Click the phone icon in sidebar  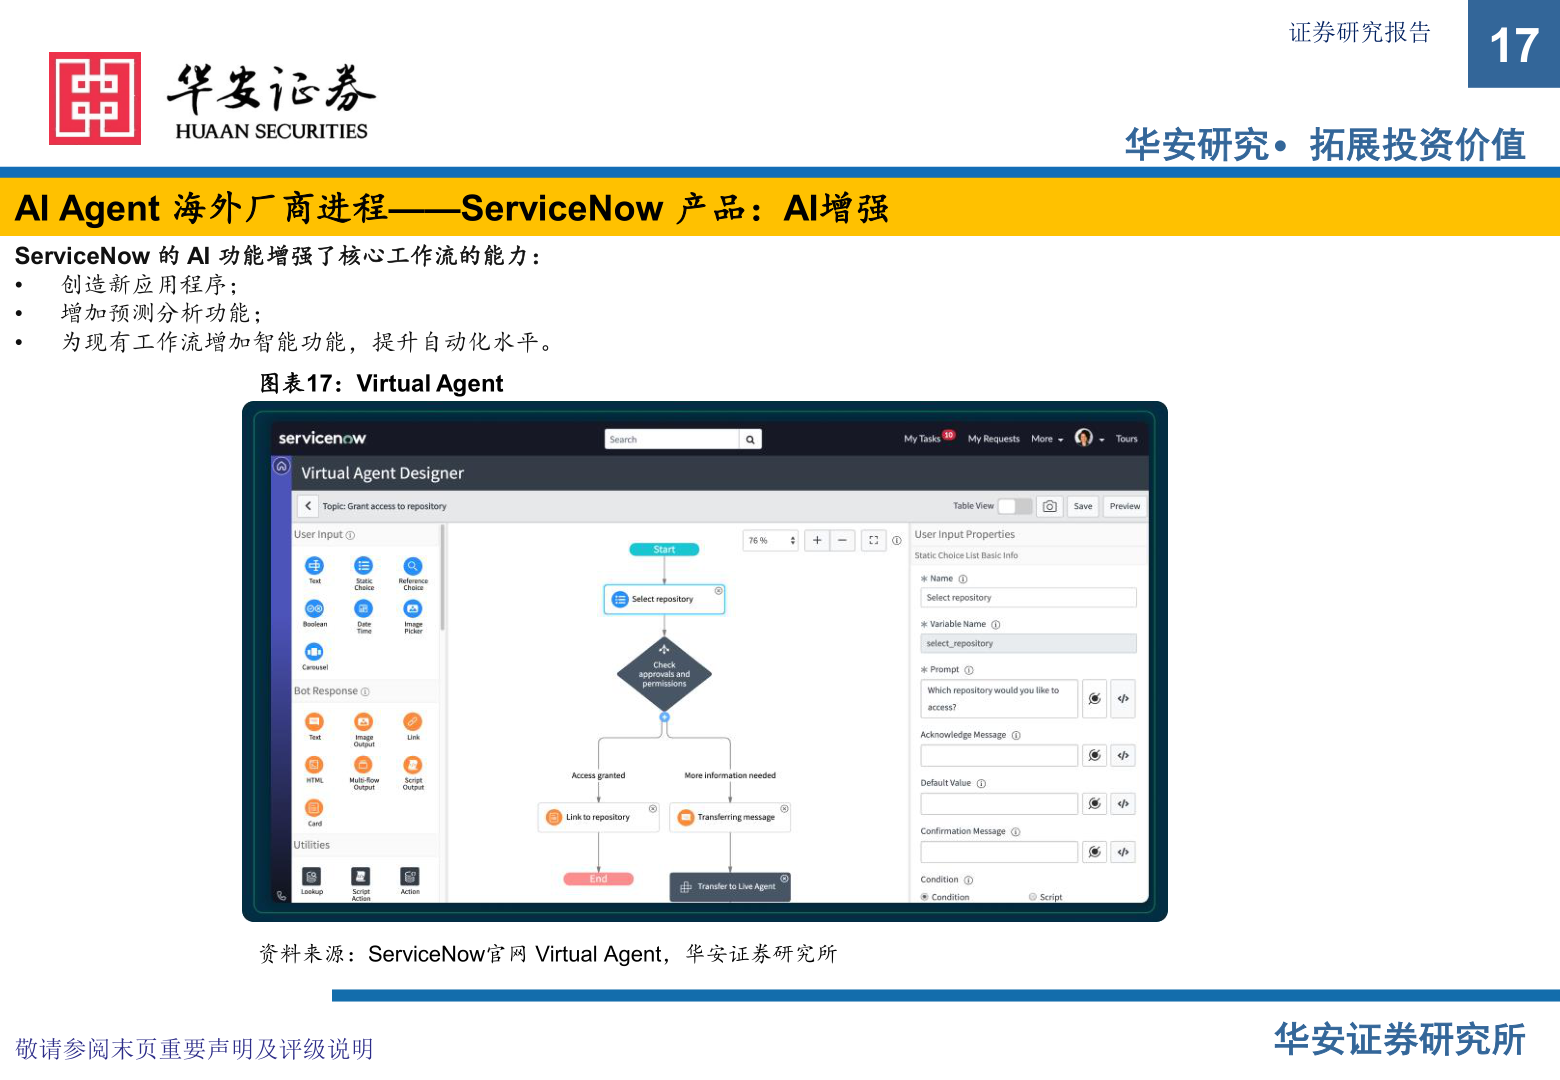coord(282,895)
